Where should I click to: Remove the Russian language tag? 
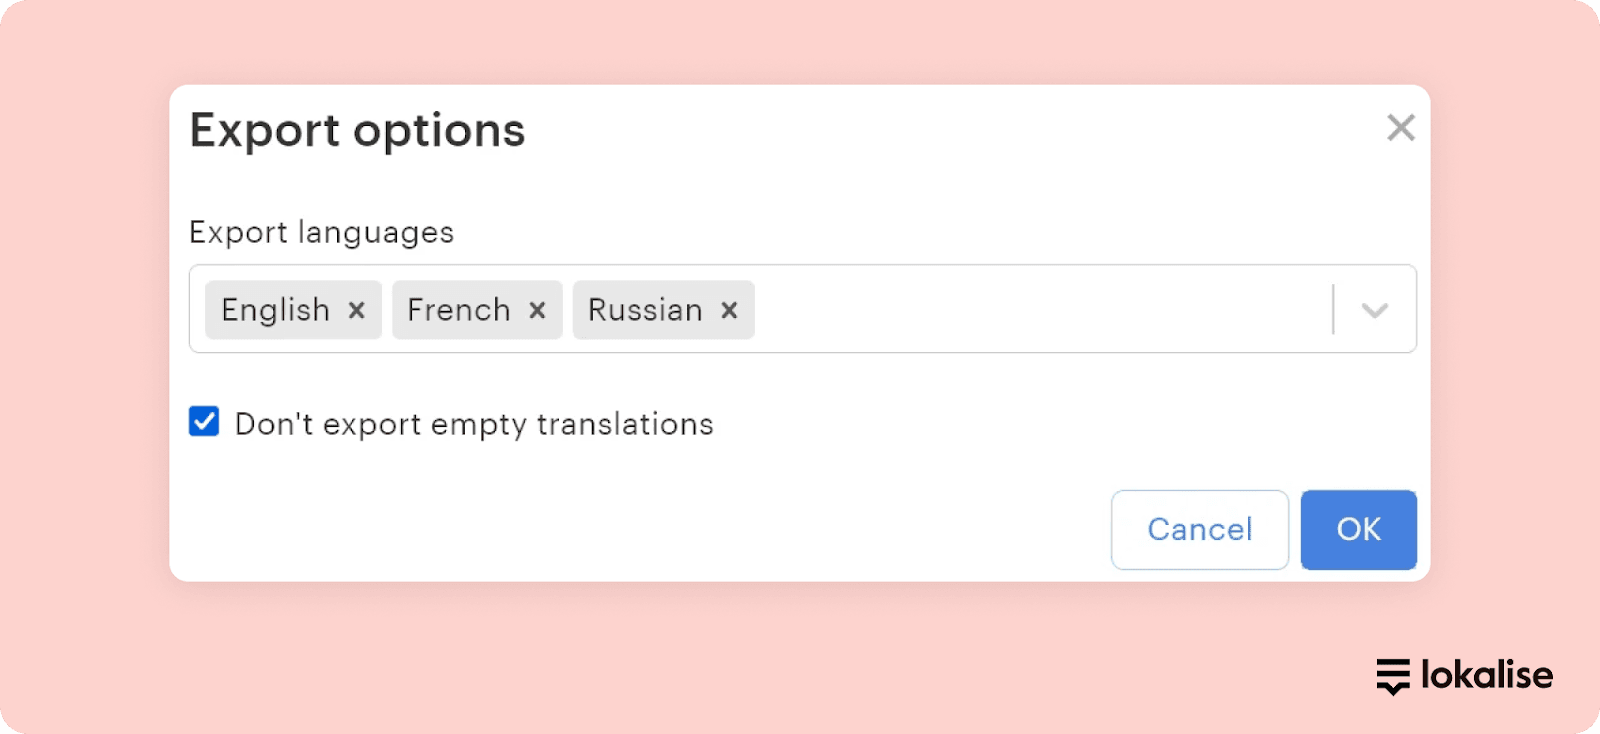point(729,310)
